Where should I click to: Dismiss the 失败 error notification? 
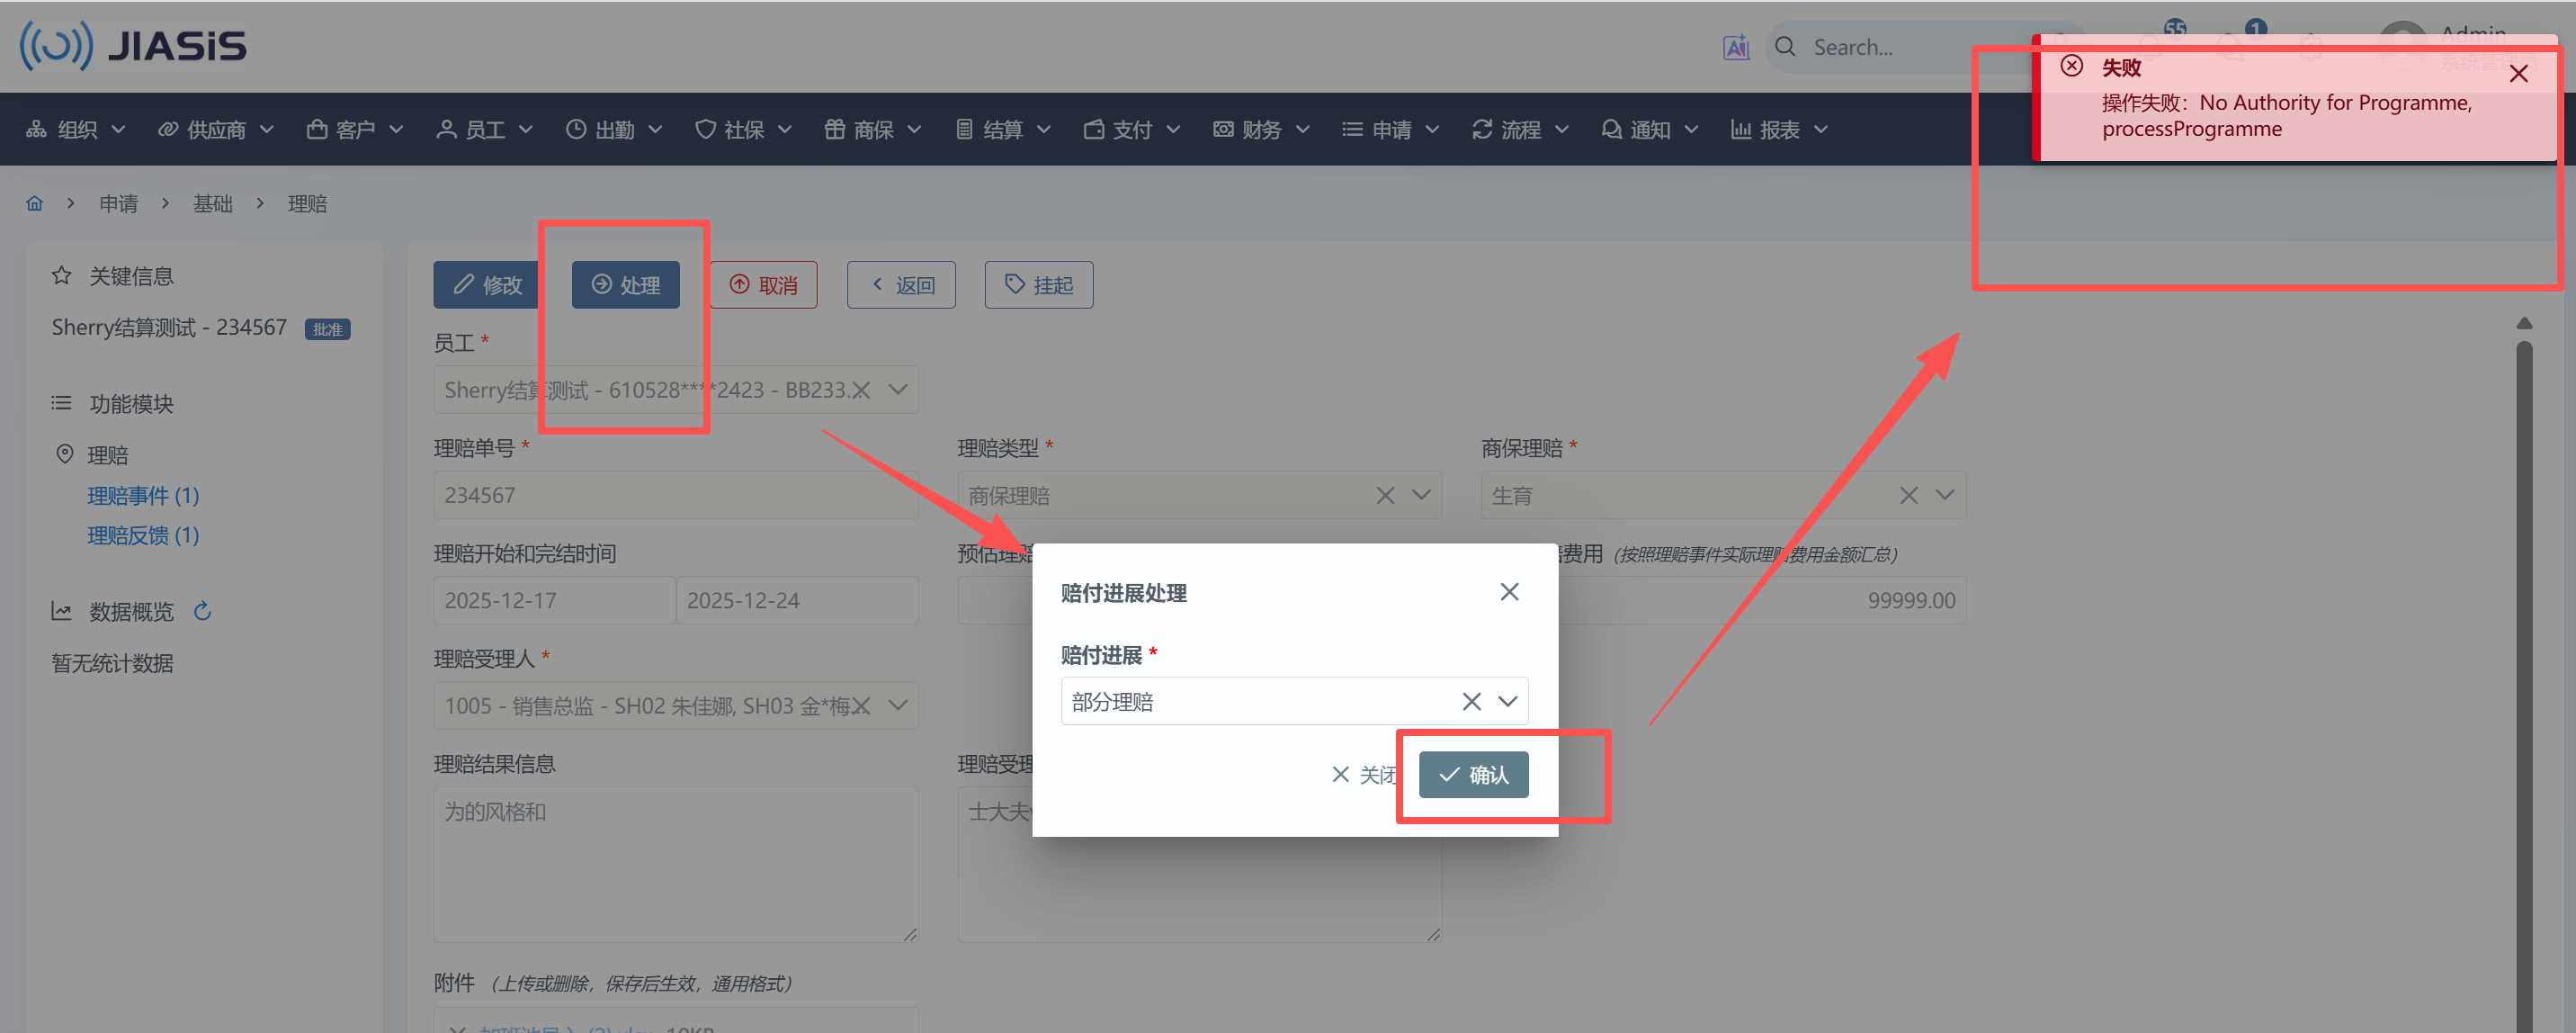tap(2518, 74)
